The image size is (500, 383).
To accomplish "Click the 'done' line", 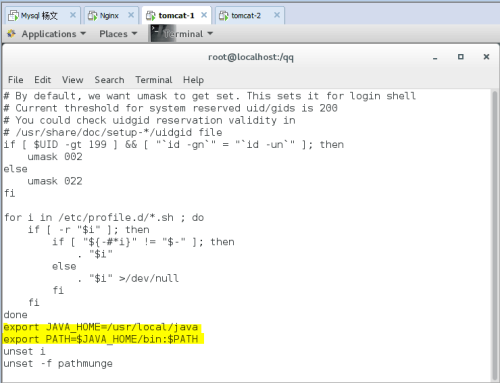I will pos(15,315).
